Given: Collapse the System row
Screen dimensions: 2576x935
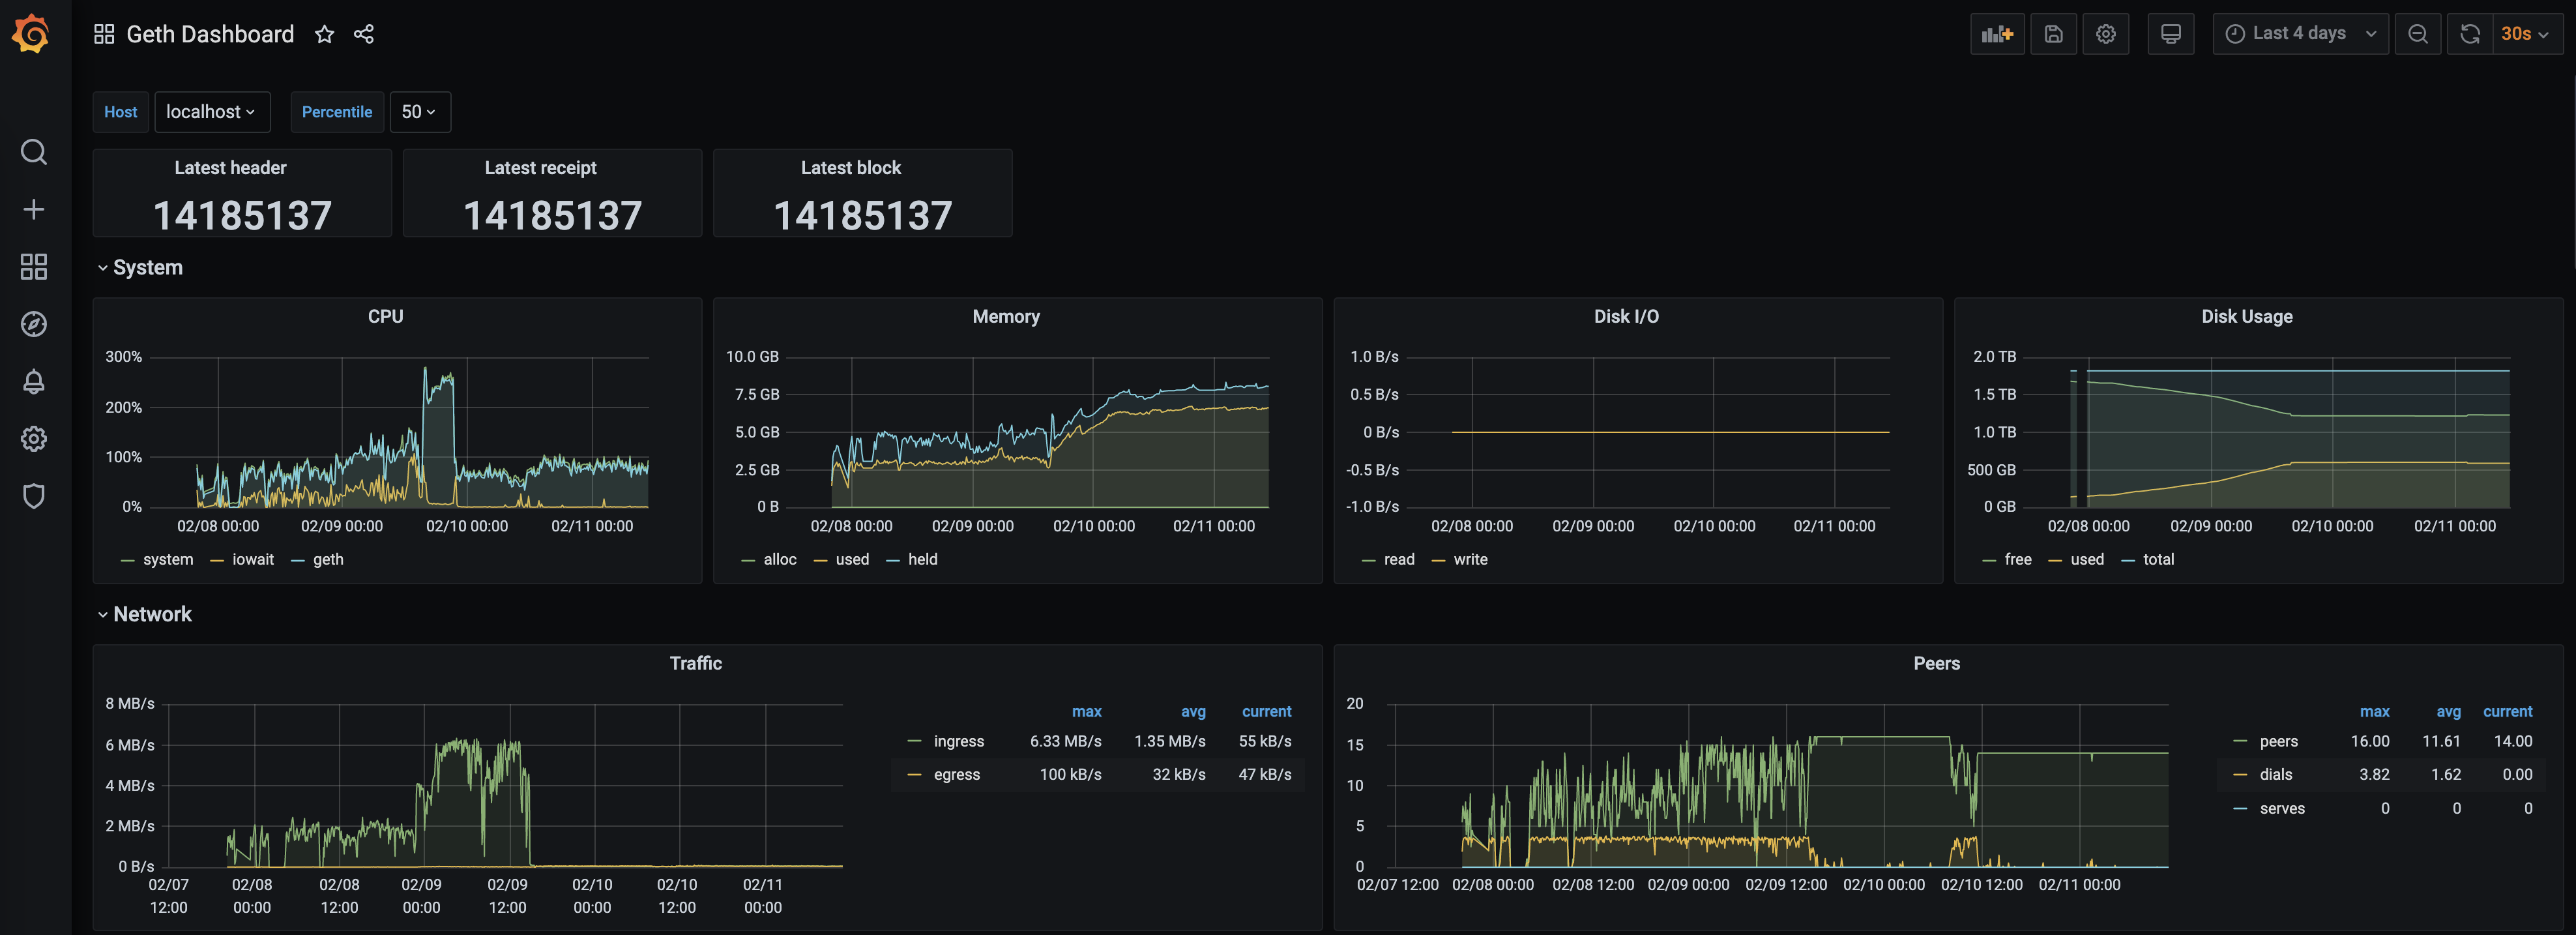Looking at the screenshot, I should [147, 267].
